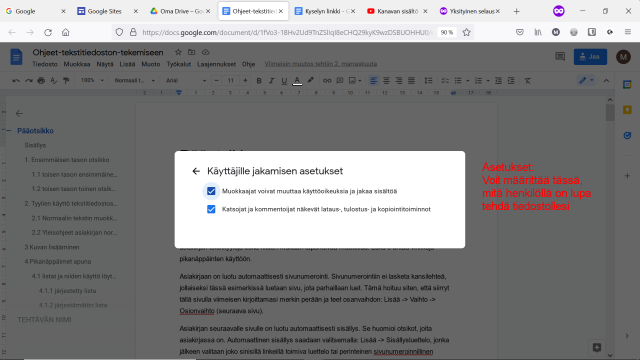Viewport: 640px width, 360px height.
Task: Open last edit link Viimeisin muutos
Action: pyautogui.click(x=321, y=64)
